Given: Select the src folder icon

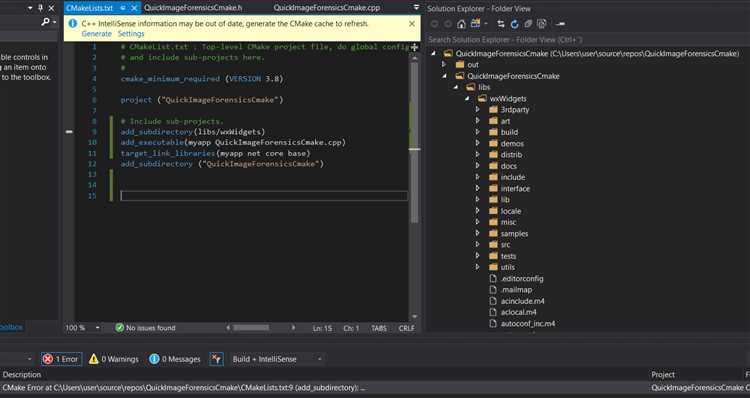Looking at the screenshot, I should coord(493,244).
